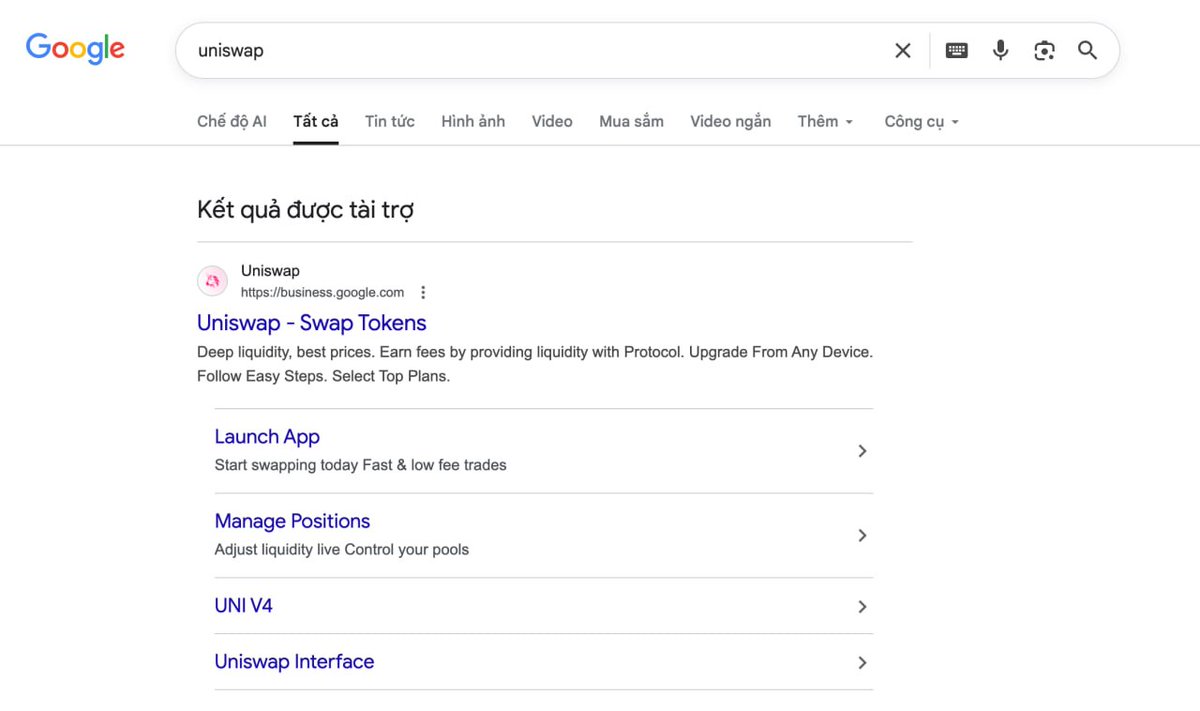Clear the search box with X icon
Image resolution: width=1200 pixels, height=711 pixels.
(902, 51)
